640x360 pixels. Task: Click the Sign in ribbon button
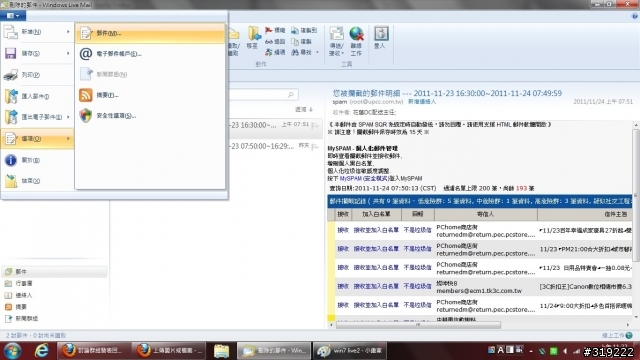pos(380,38)
